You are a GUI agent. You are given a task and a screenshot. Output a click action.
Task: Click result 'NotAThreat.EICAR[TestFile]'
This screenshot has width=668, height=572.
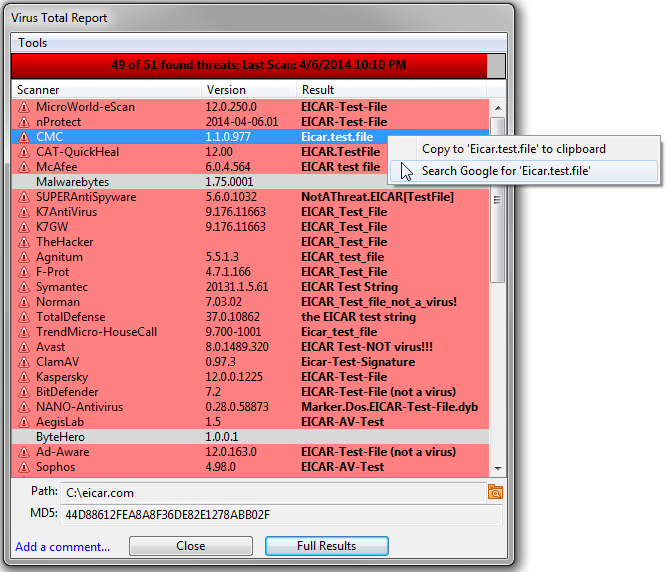point(377,197)
